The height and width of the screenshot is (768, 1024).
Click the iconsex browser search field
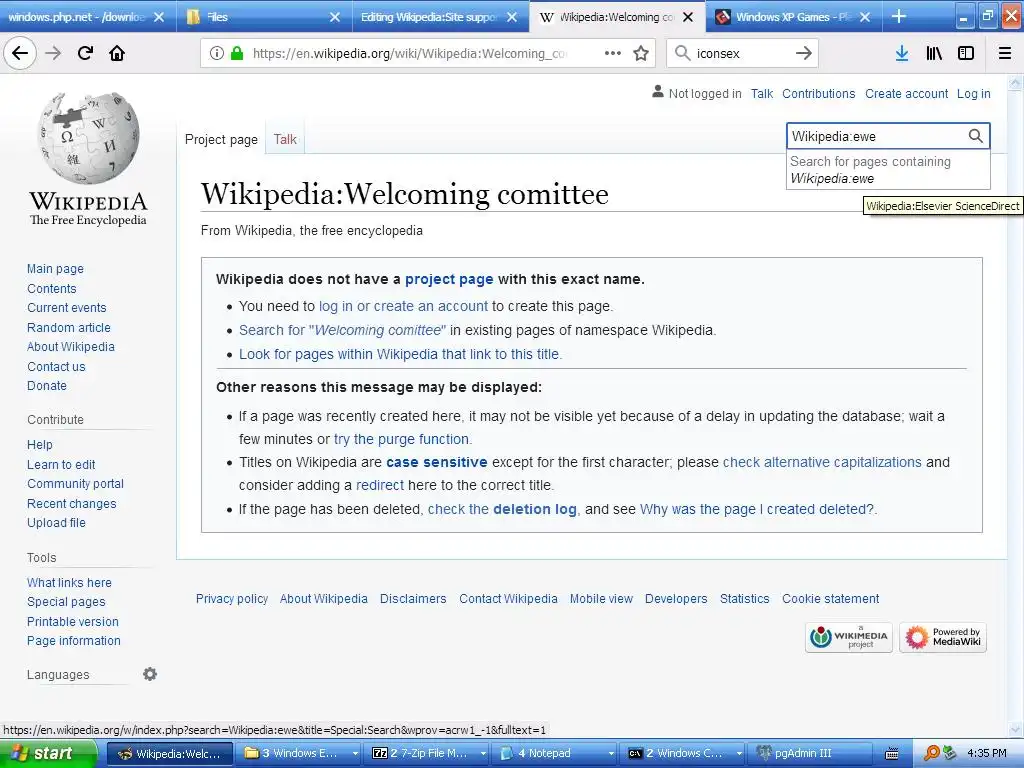click(742, 54)
